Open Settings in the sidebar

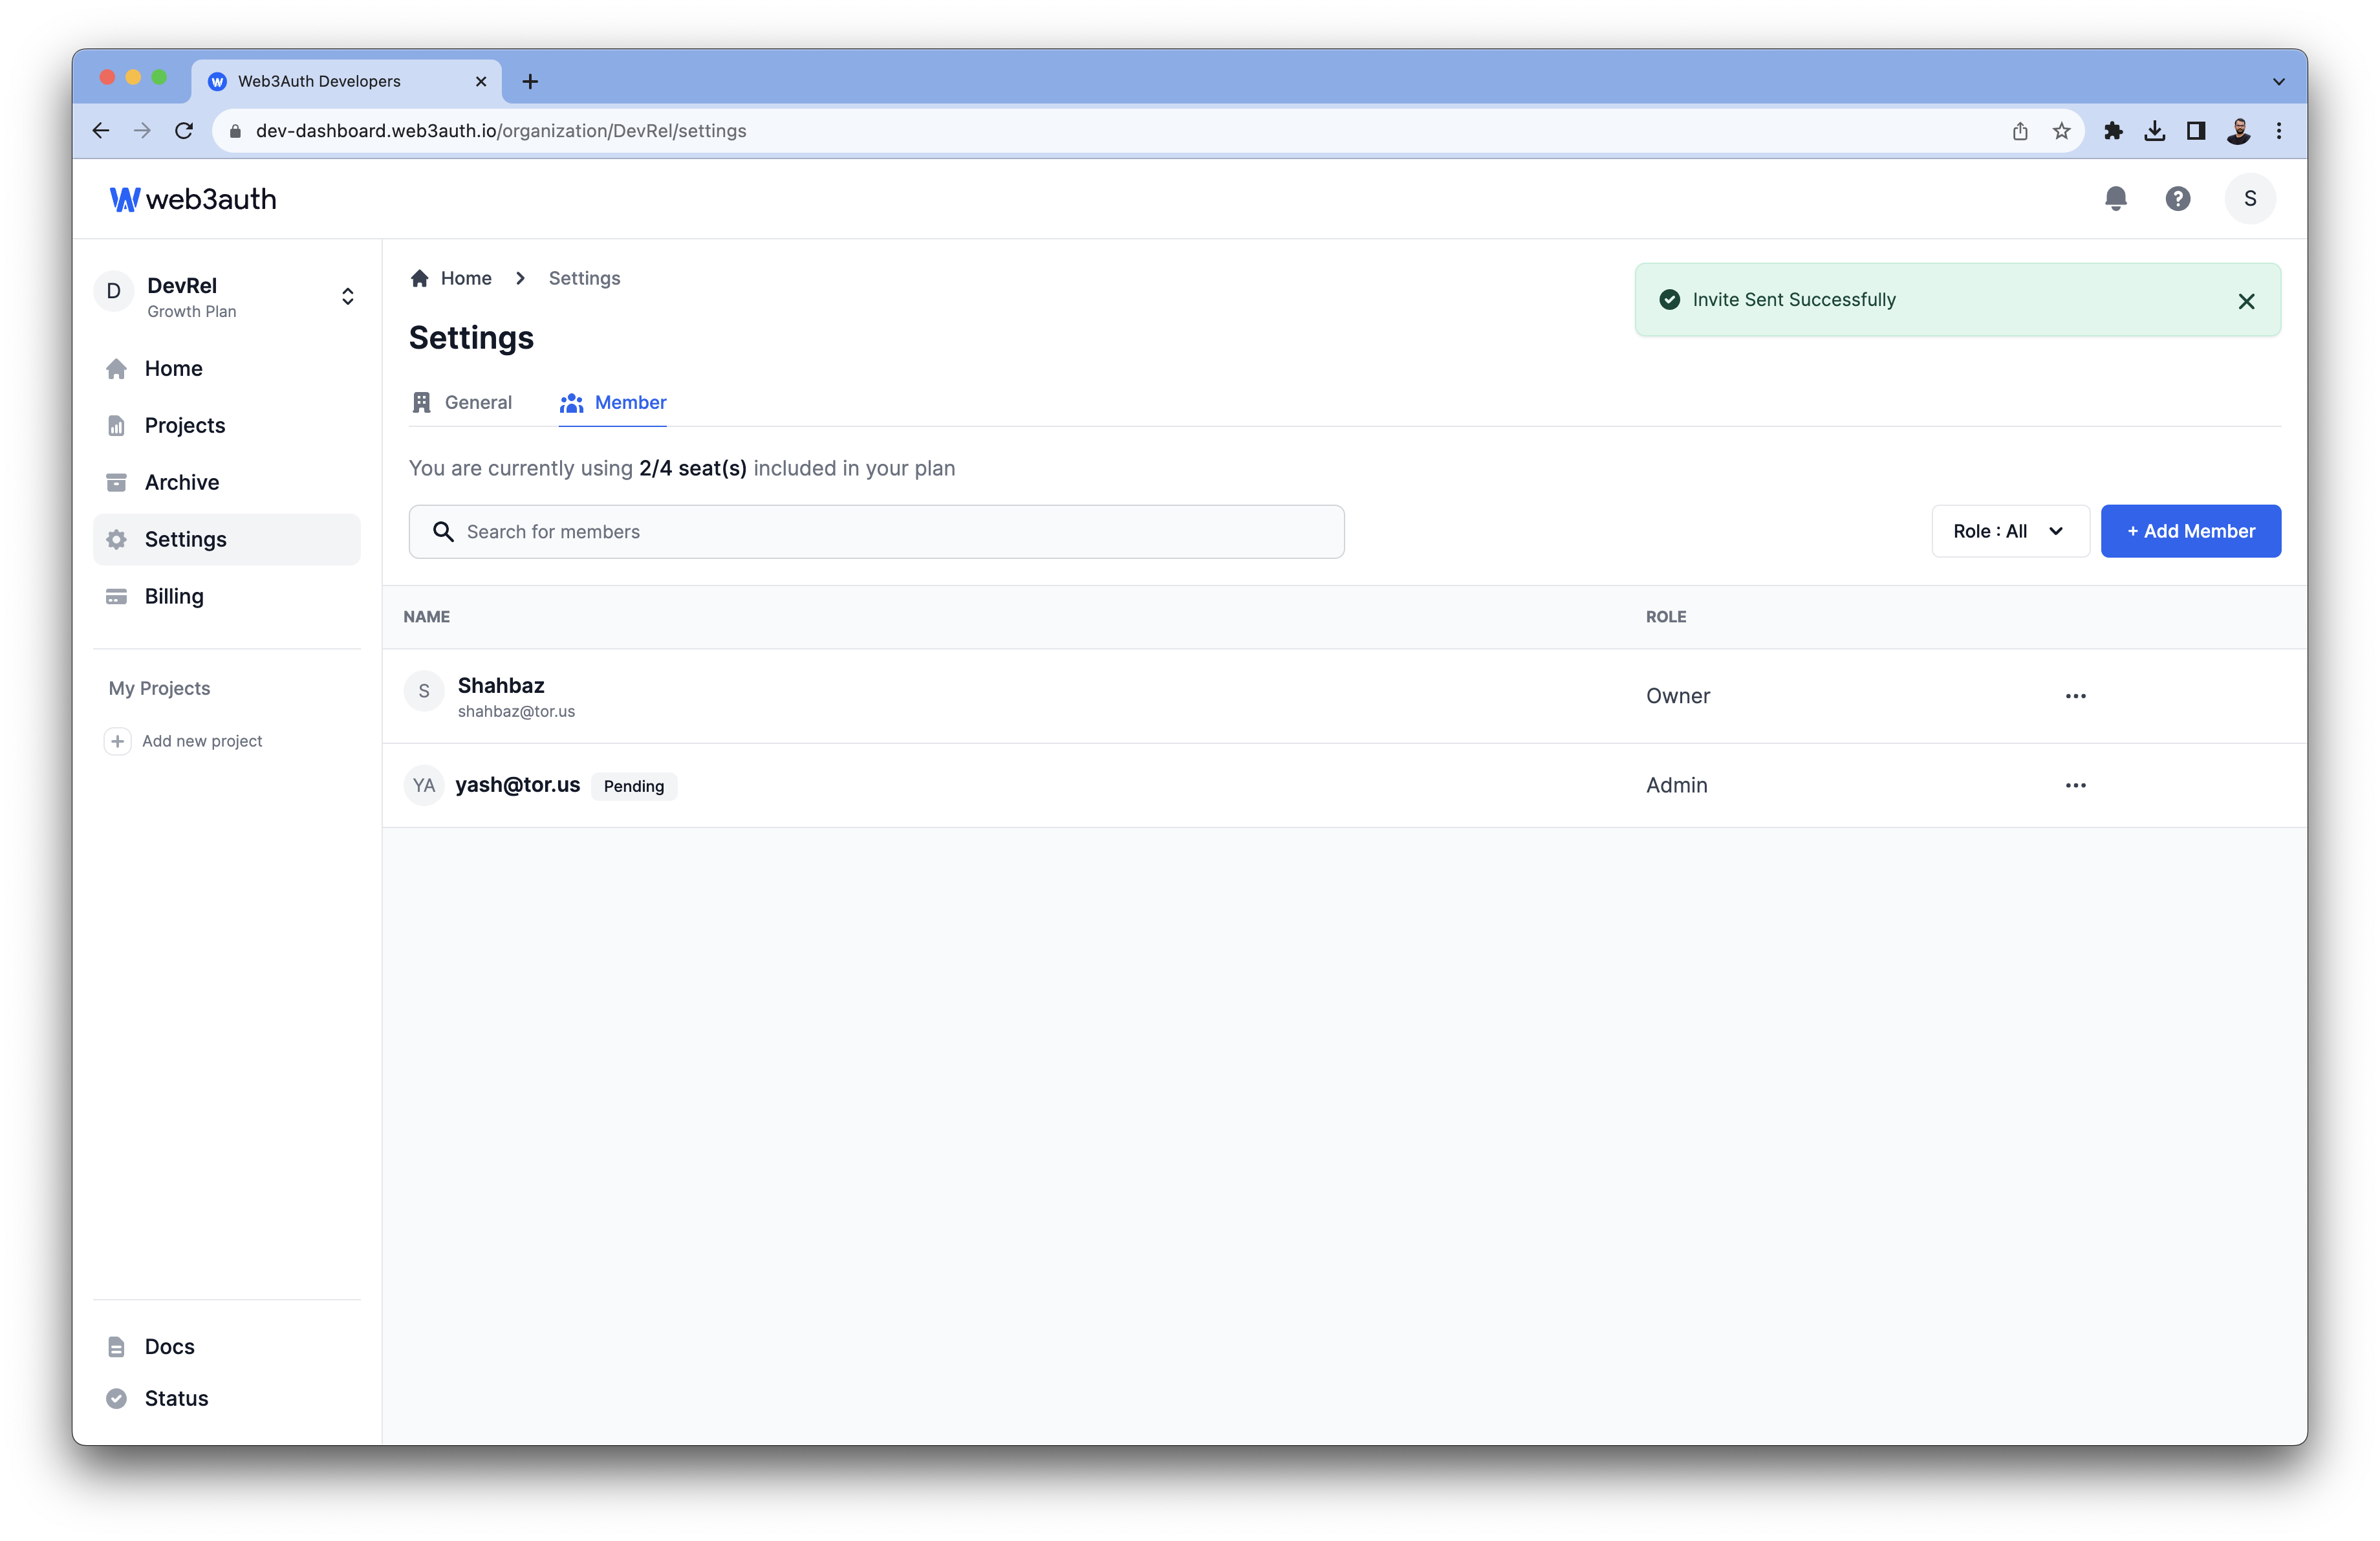[x=226, y=539]
